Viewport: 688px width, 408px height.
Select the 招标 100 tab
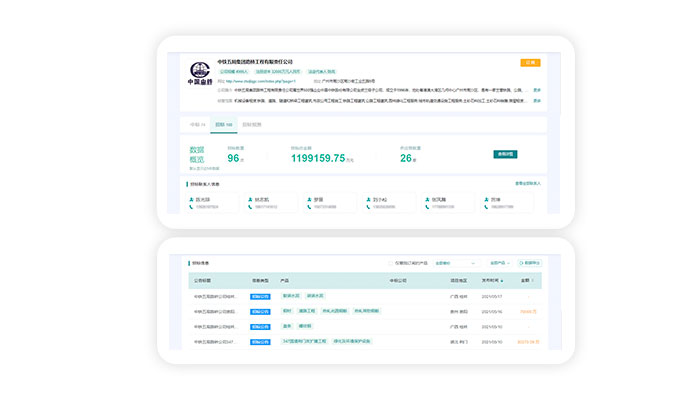point(224,125)
